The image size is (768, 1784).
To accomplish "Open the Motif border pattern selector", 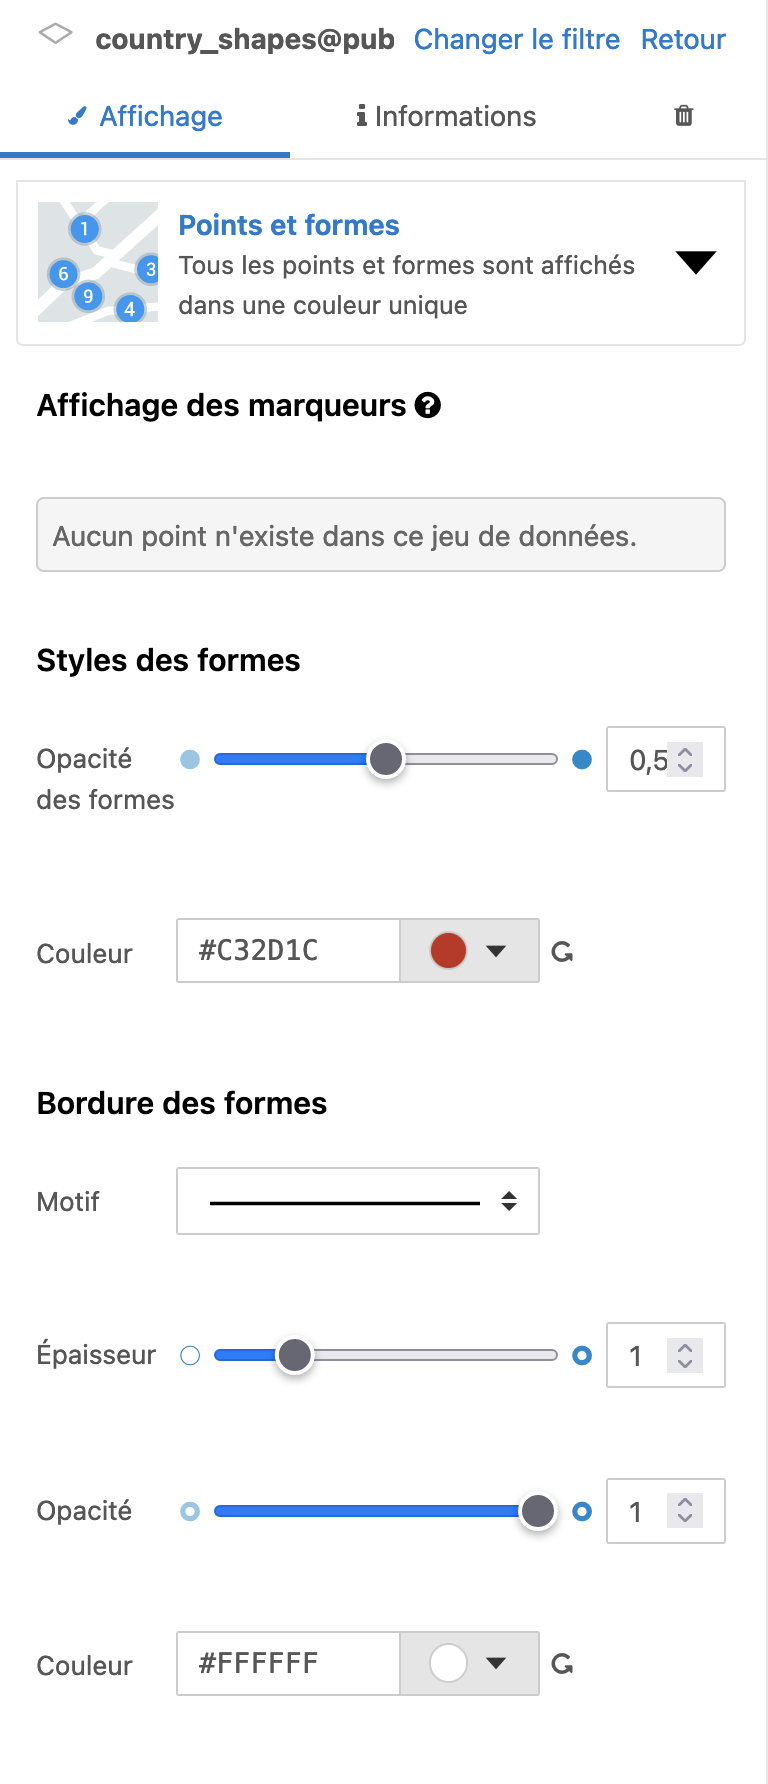I will click(358, 1201).
